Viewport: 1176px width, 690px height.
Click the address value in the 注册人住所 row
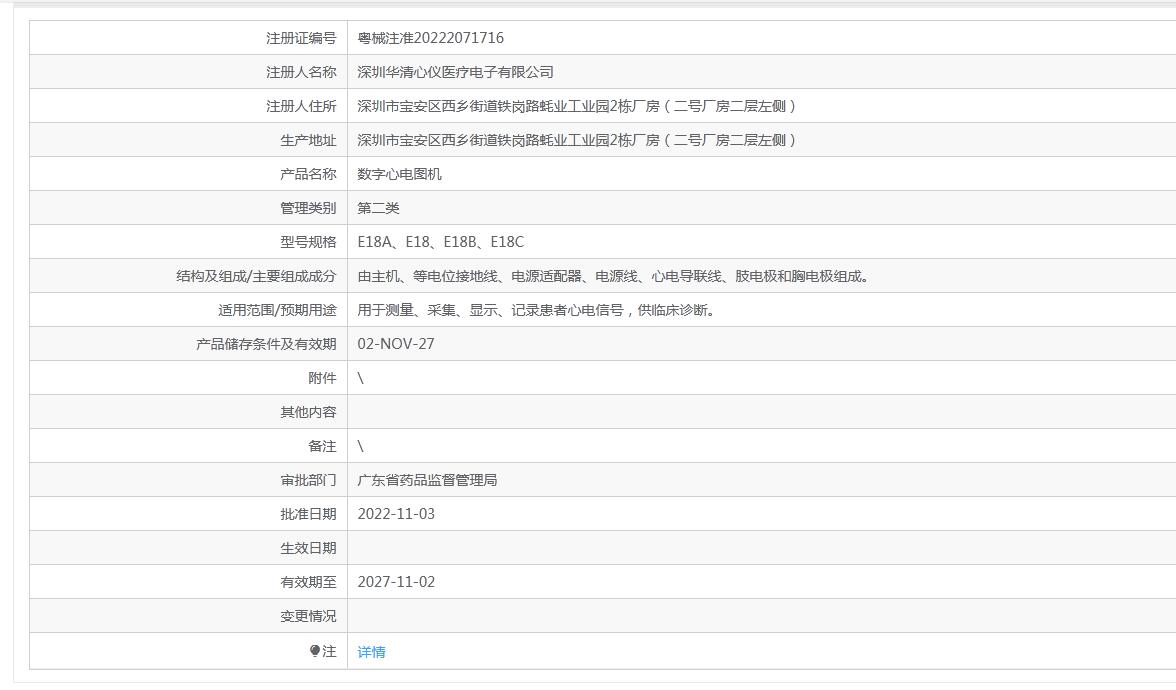[576, 106]
